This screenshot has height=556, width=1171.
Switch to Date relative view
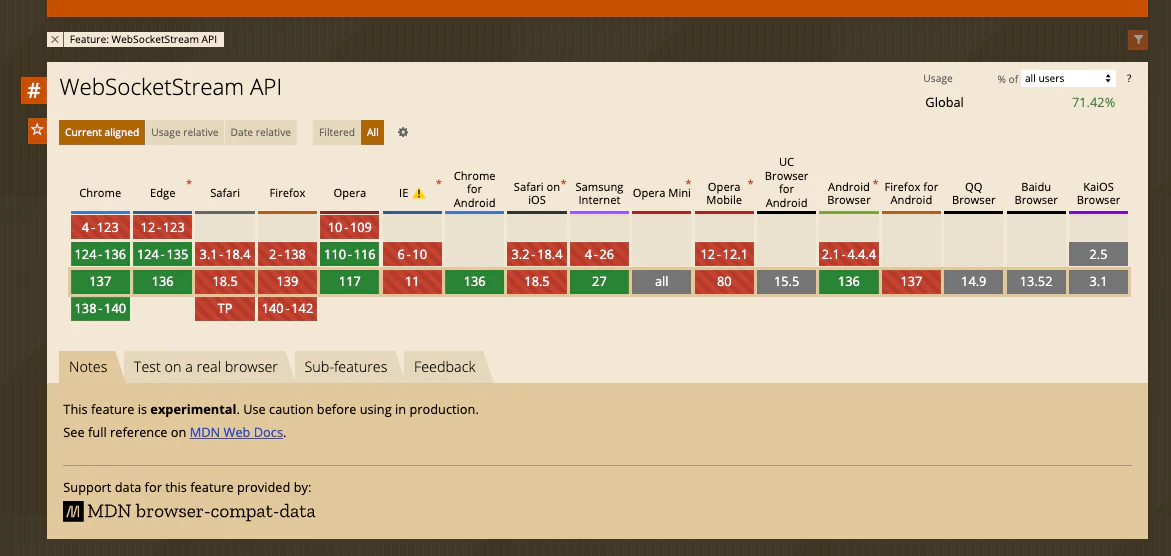pyautogui.click(x=261, y=132)
